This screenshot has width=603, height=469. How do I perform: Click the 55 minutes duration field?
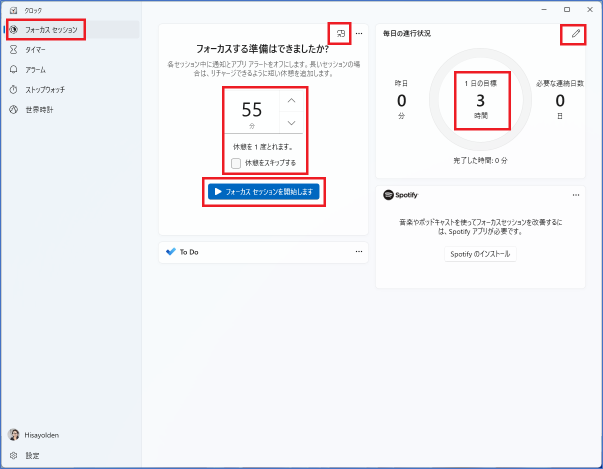tap(251, 111)
